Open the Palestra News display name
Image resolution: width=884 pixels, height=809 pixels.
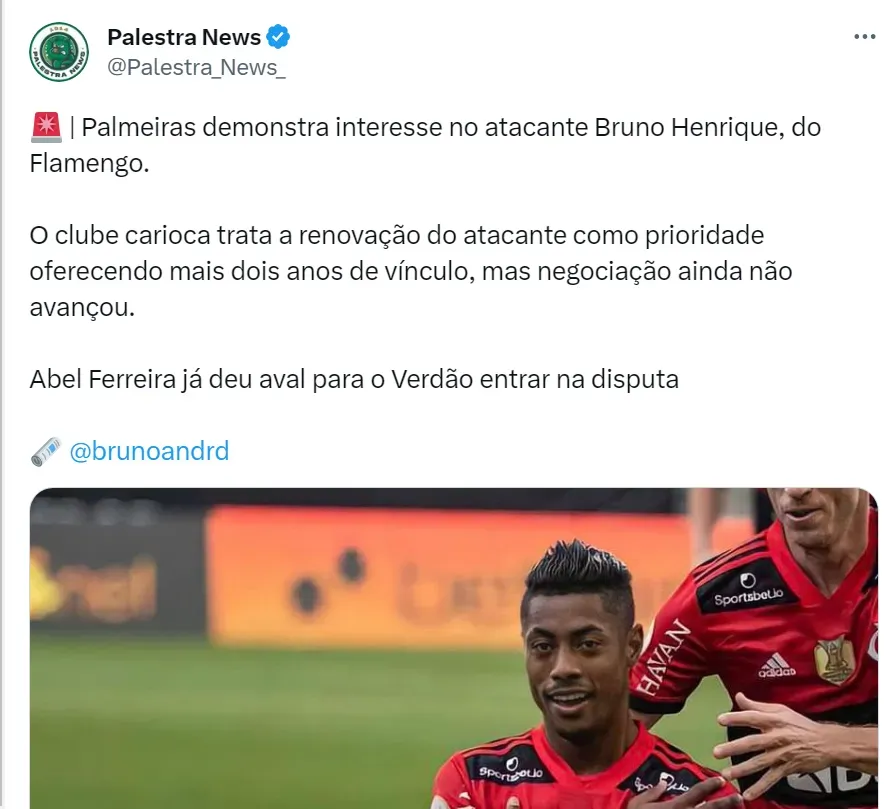point(184,37)
